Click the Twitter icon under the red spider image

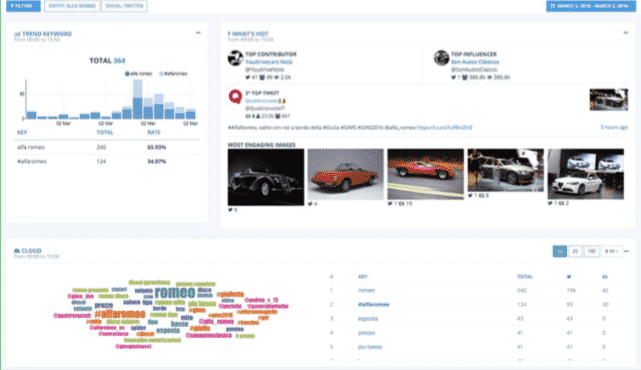310,204
